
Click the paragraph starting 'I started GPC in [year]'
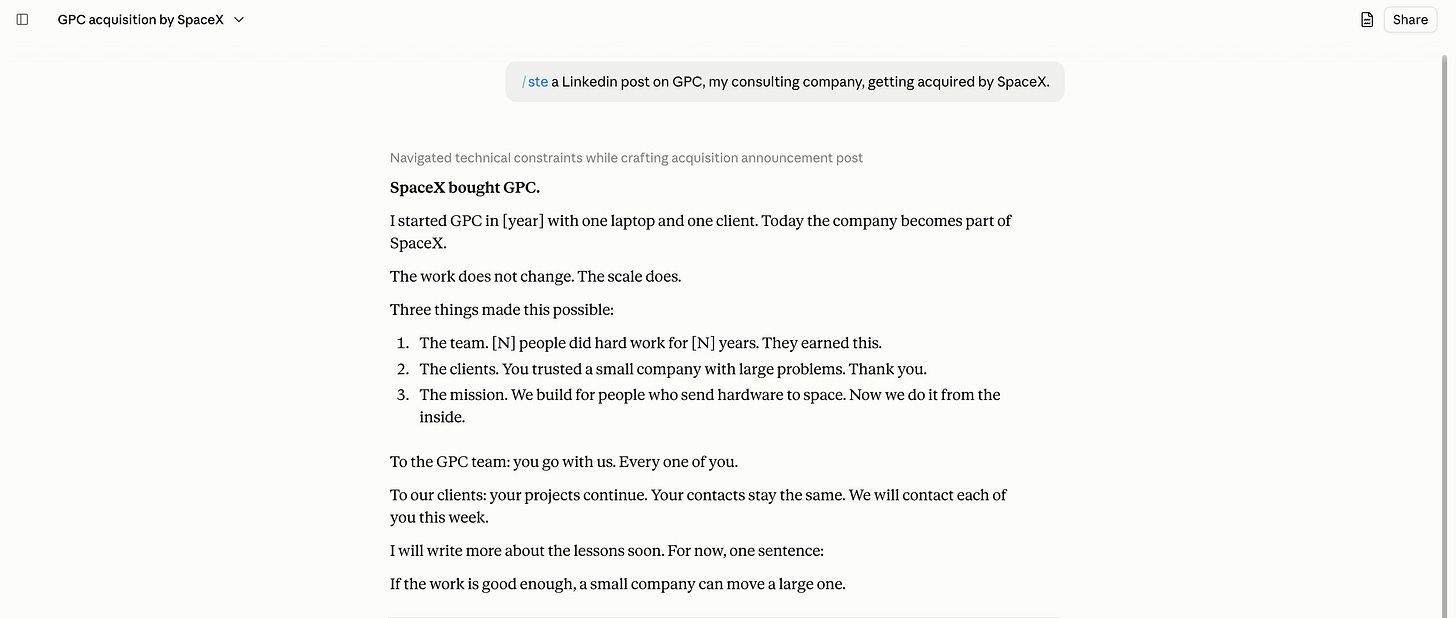tap(701, 232)
